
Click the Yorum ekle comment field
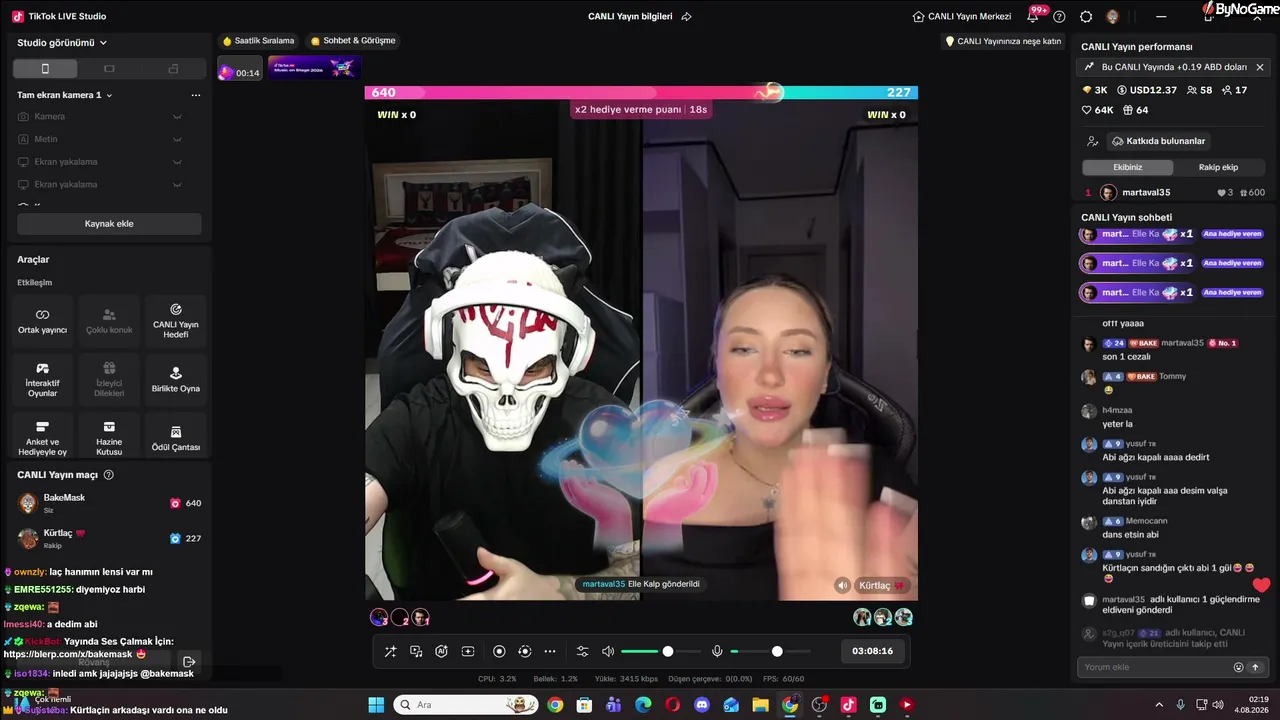1155,667
